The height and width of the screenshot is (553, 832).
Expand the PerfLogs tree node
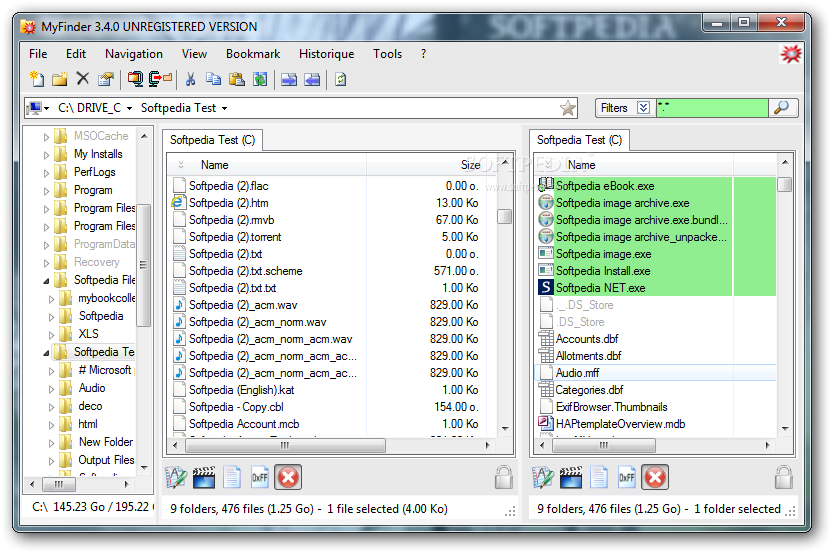pos(46,173)
